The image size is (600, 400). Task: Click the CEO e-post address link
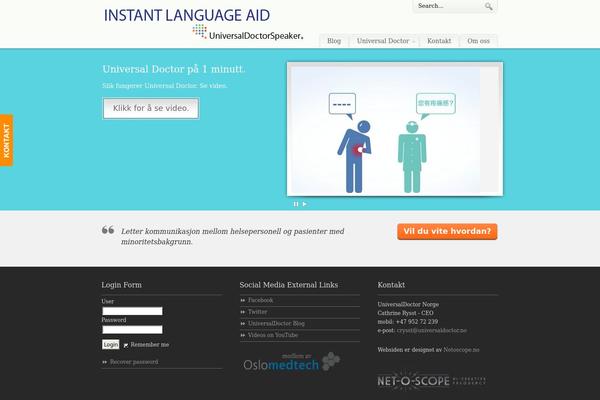(x=432, y=330)
